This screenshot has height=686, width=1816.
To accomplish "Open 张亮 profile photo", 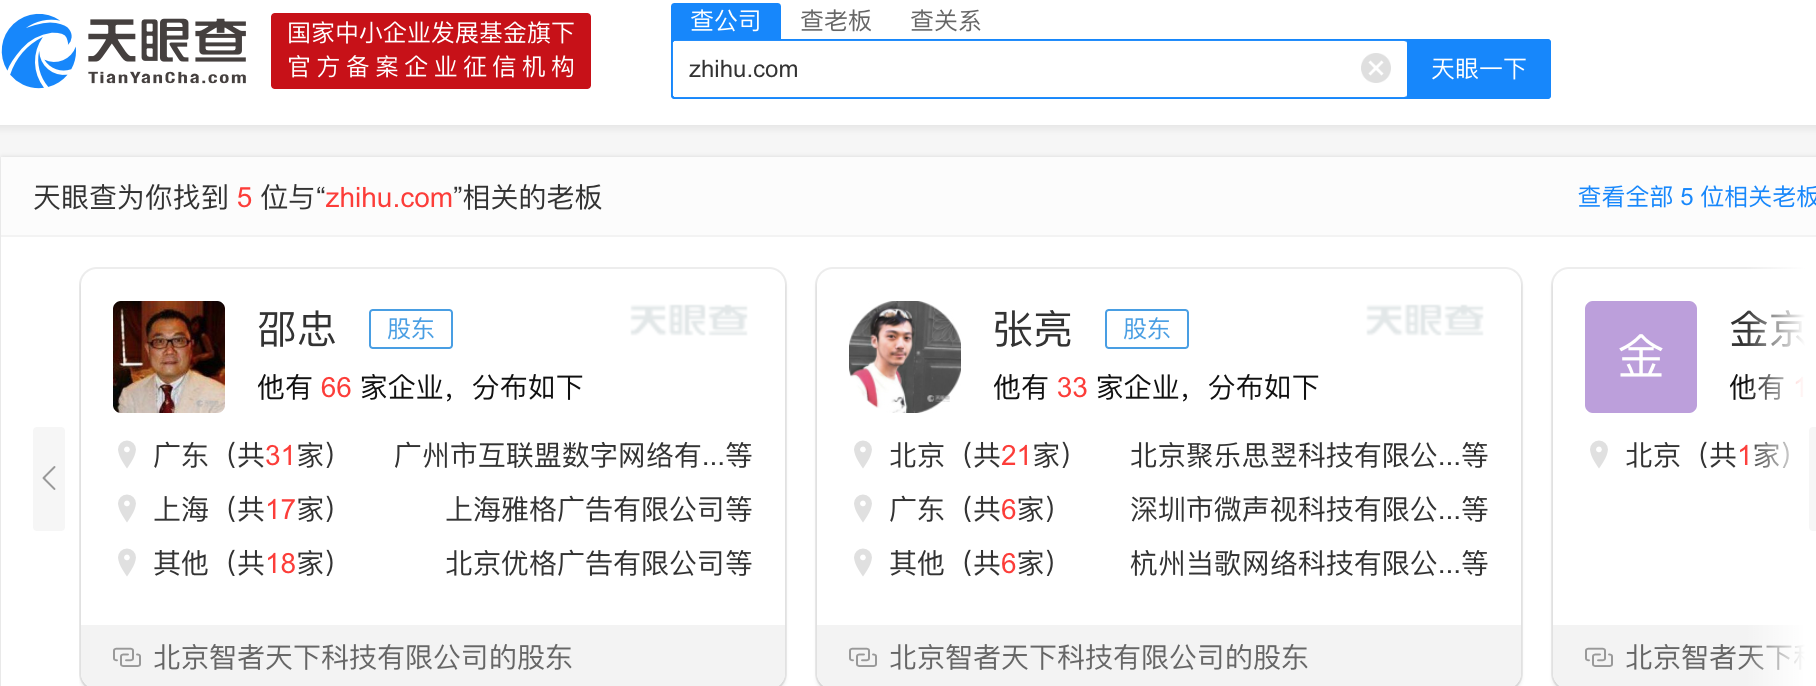I will 905,357.
